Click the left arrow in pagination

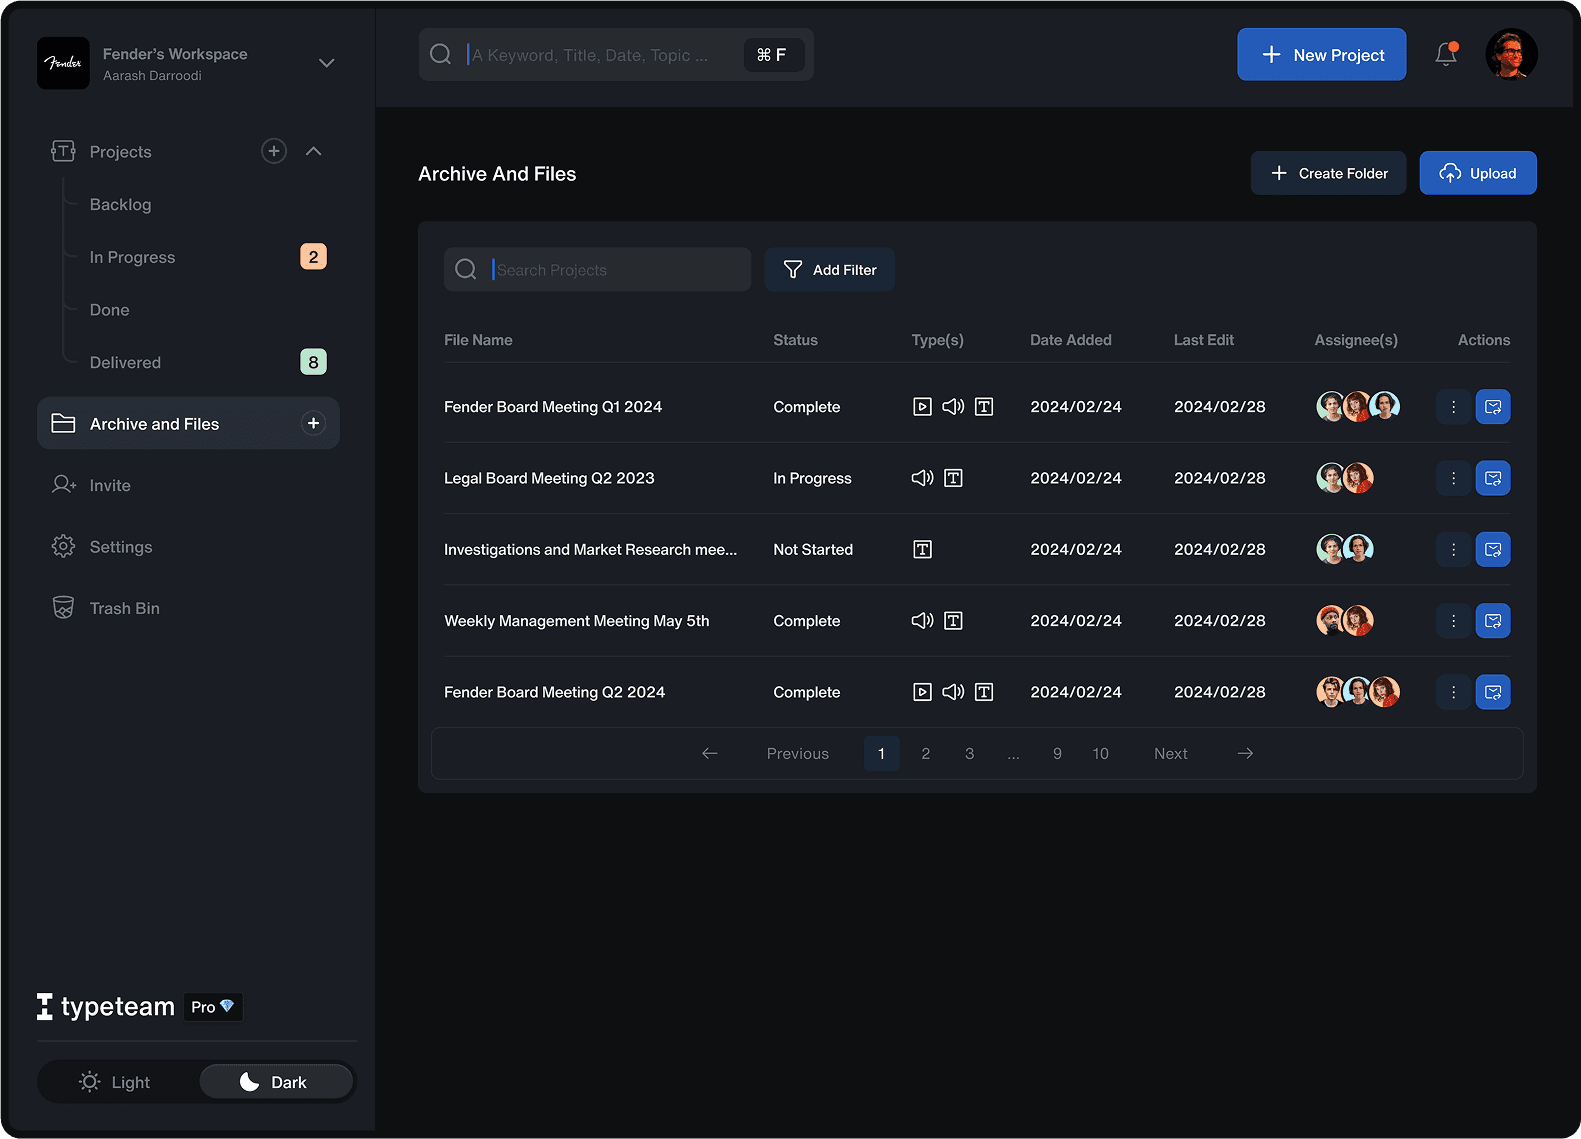[710, 754]
